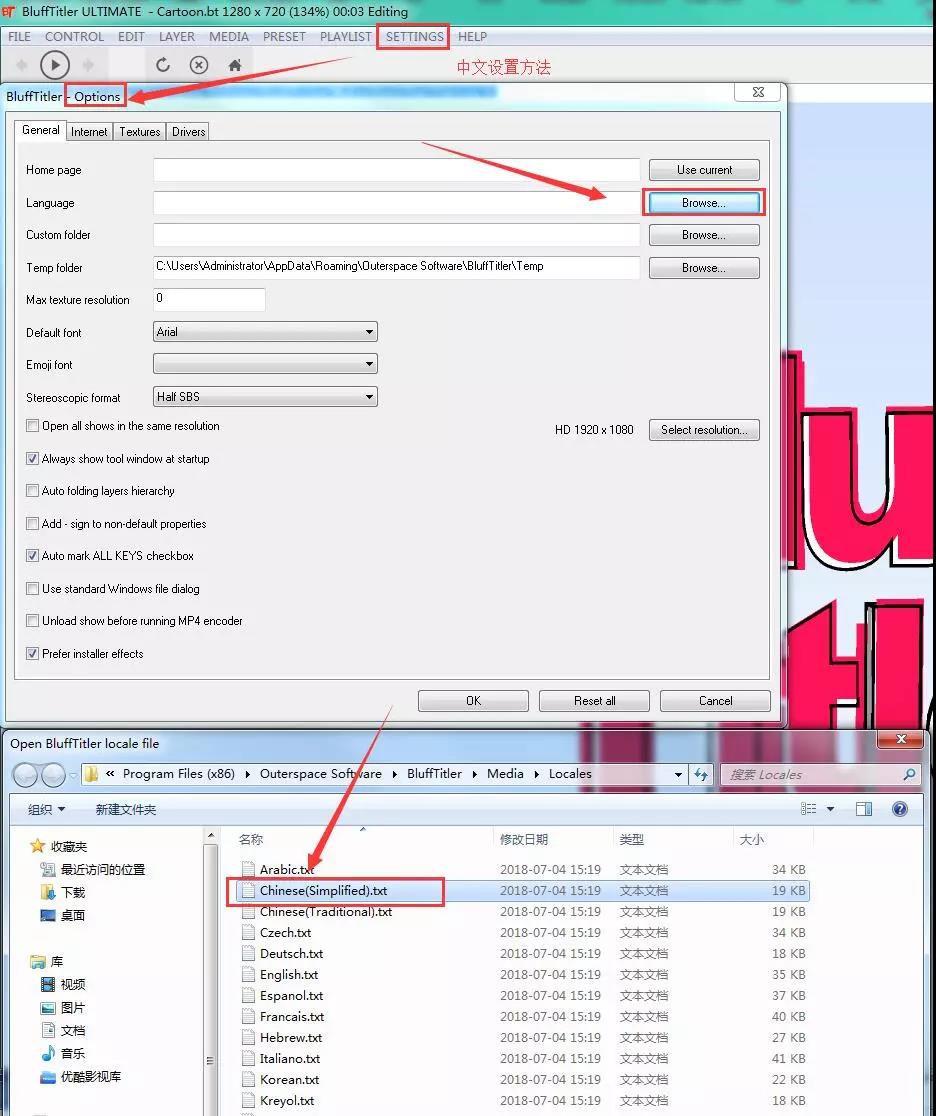Click the search magnifier icon in file dialog
Image resolution: width=936 pixels, height=1116 pixels.
coord(909,774)
